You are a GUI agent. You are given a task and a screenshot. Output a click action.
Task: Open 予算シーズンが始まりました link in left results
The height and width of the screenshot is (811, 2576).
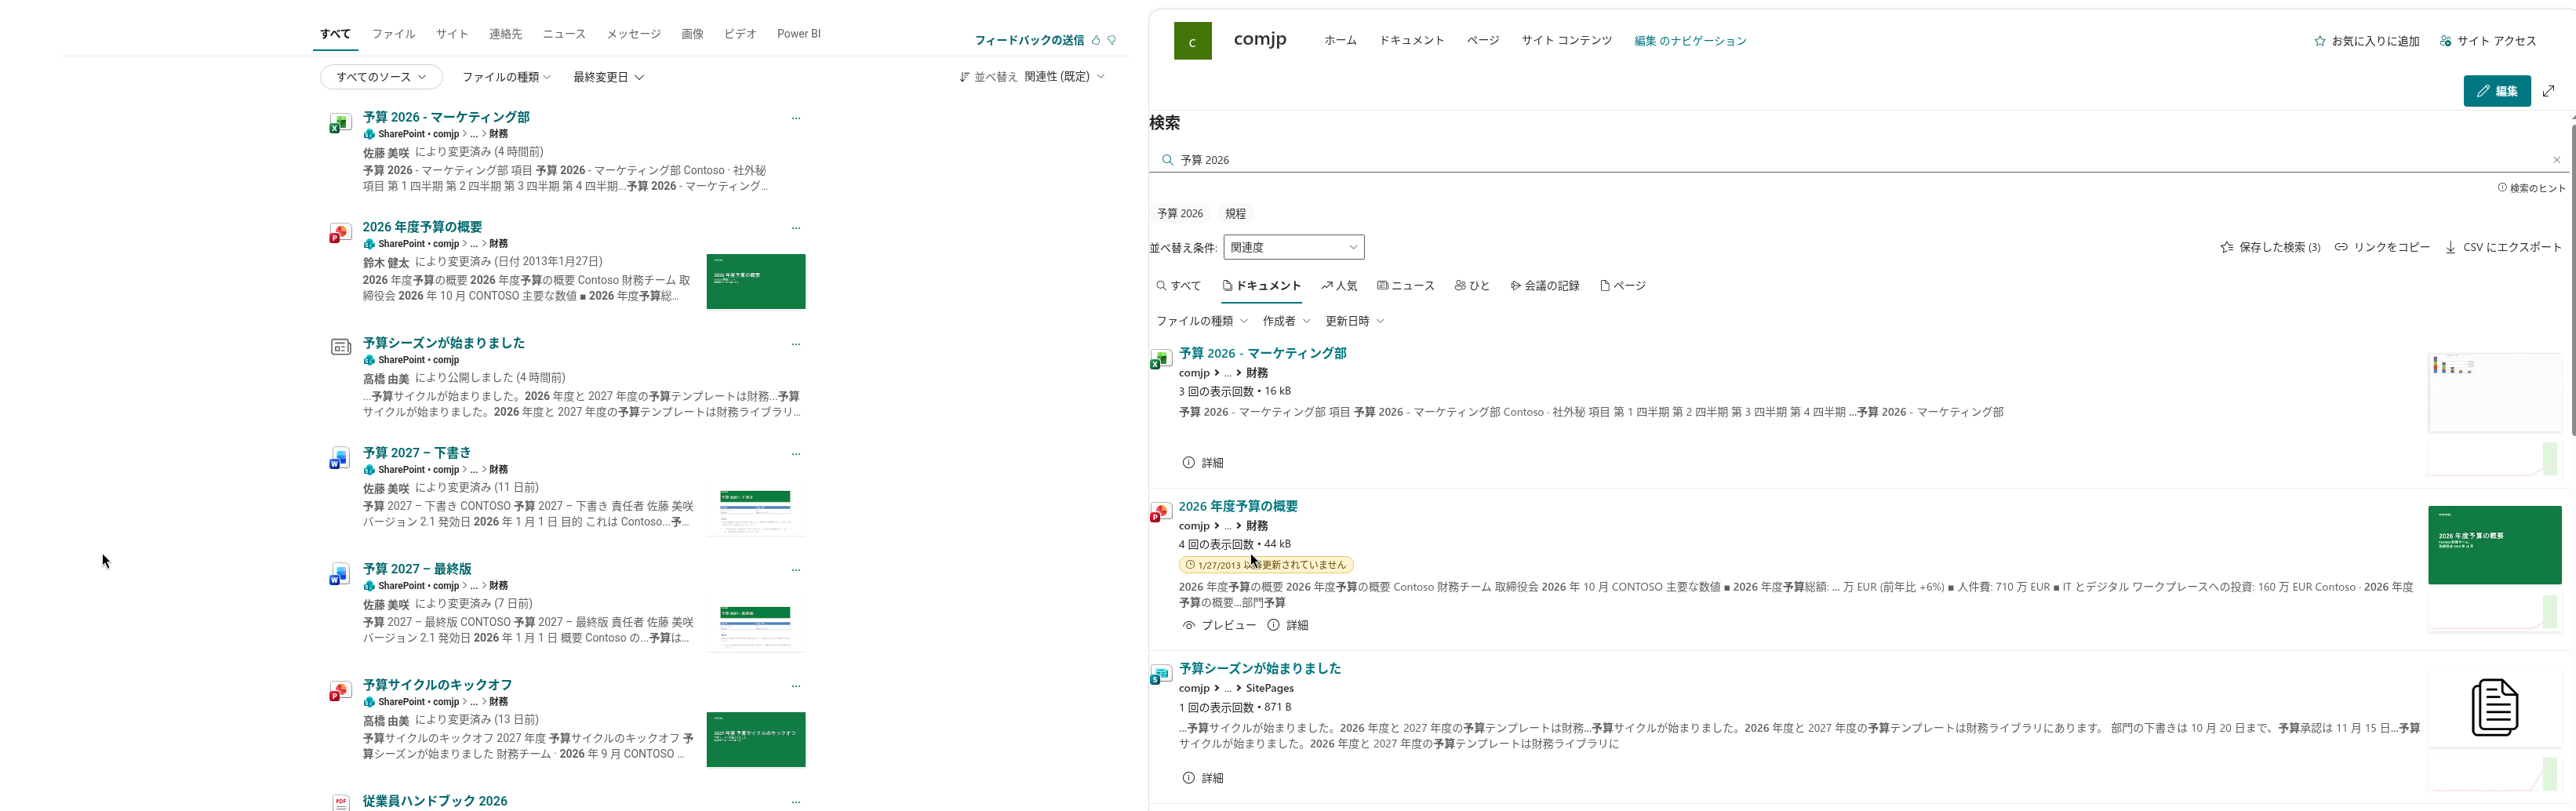click(444, 343)
